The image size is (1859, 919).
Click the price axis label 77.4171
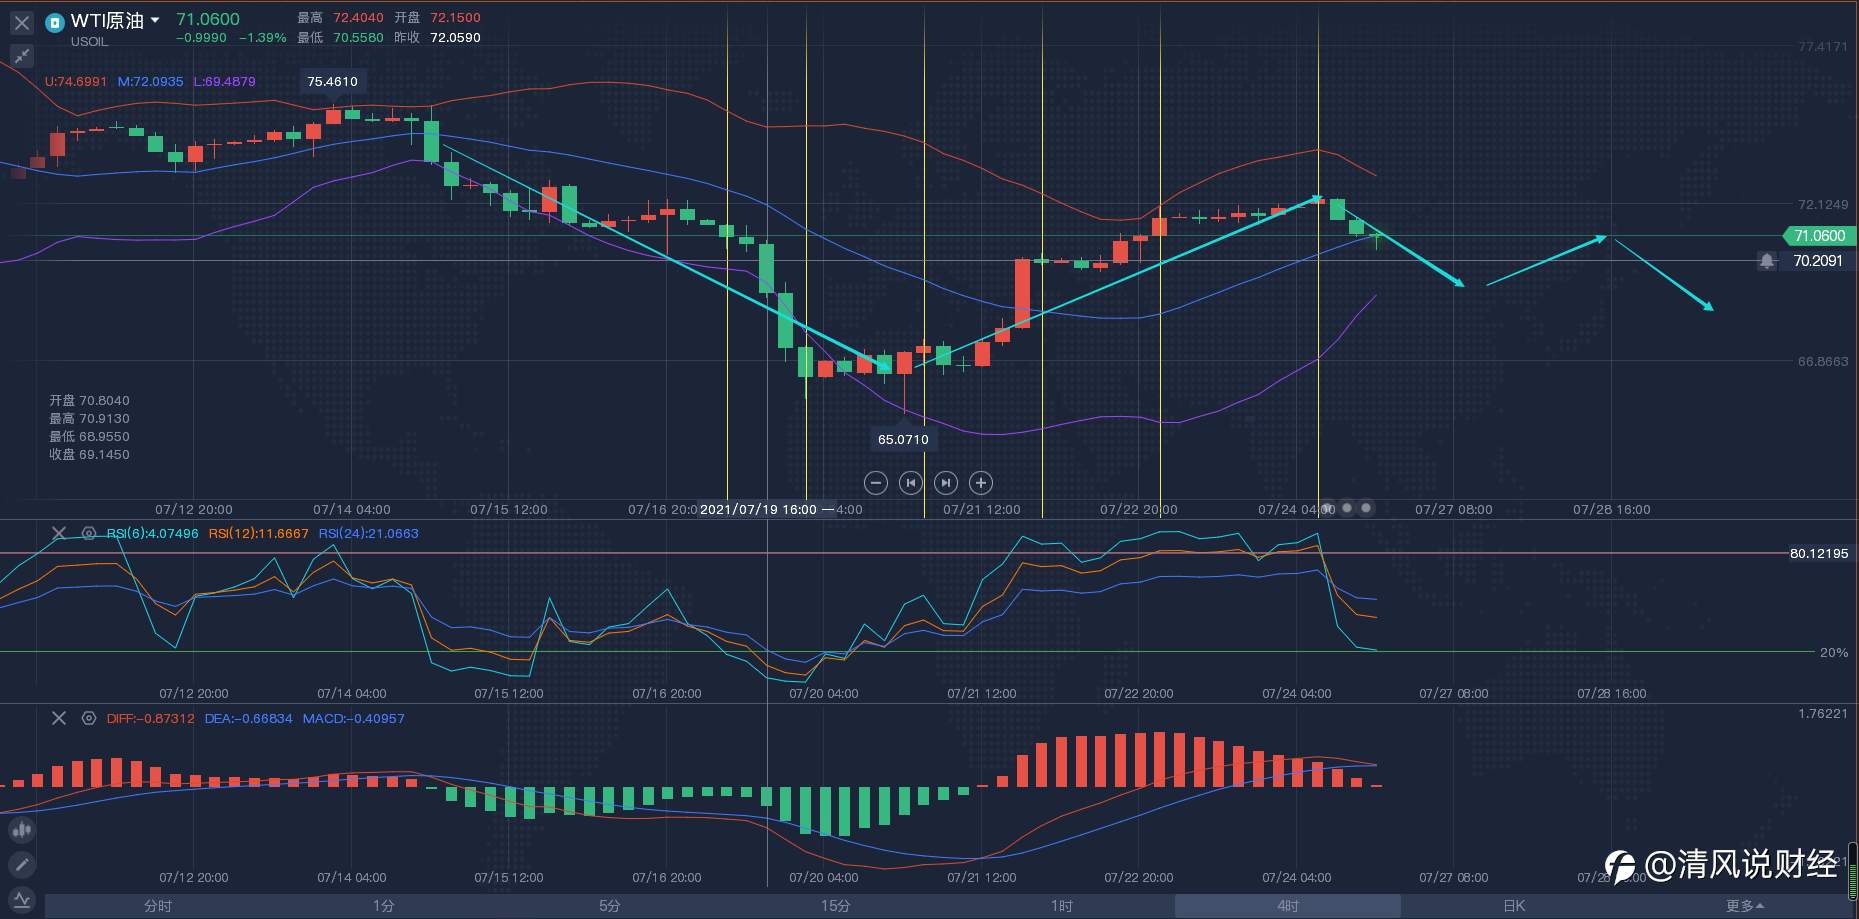point(1823,47)
